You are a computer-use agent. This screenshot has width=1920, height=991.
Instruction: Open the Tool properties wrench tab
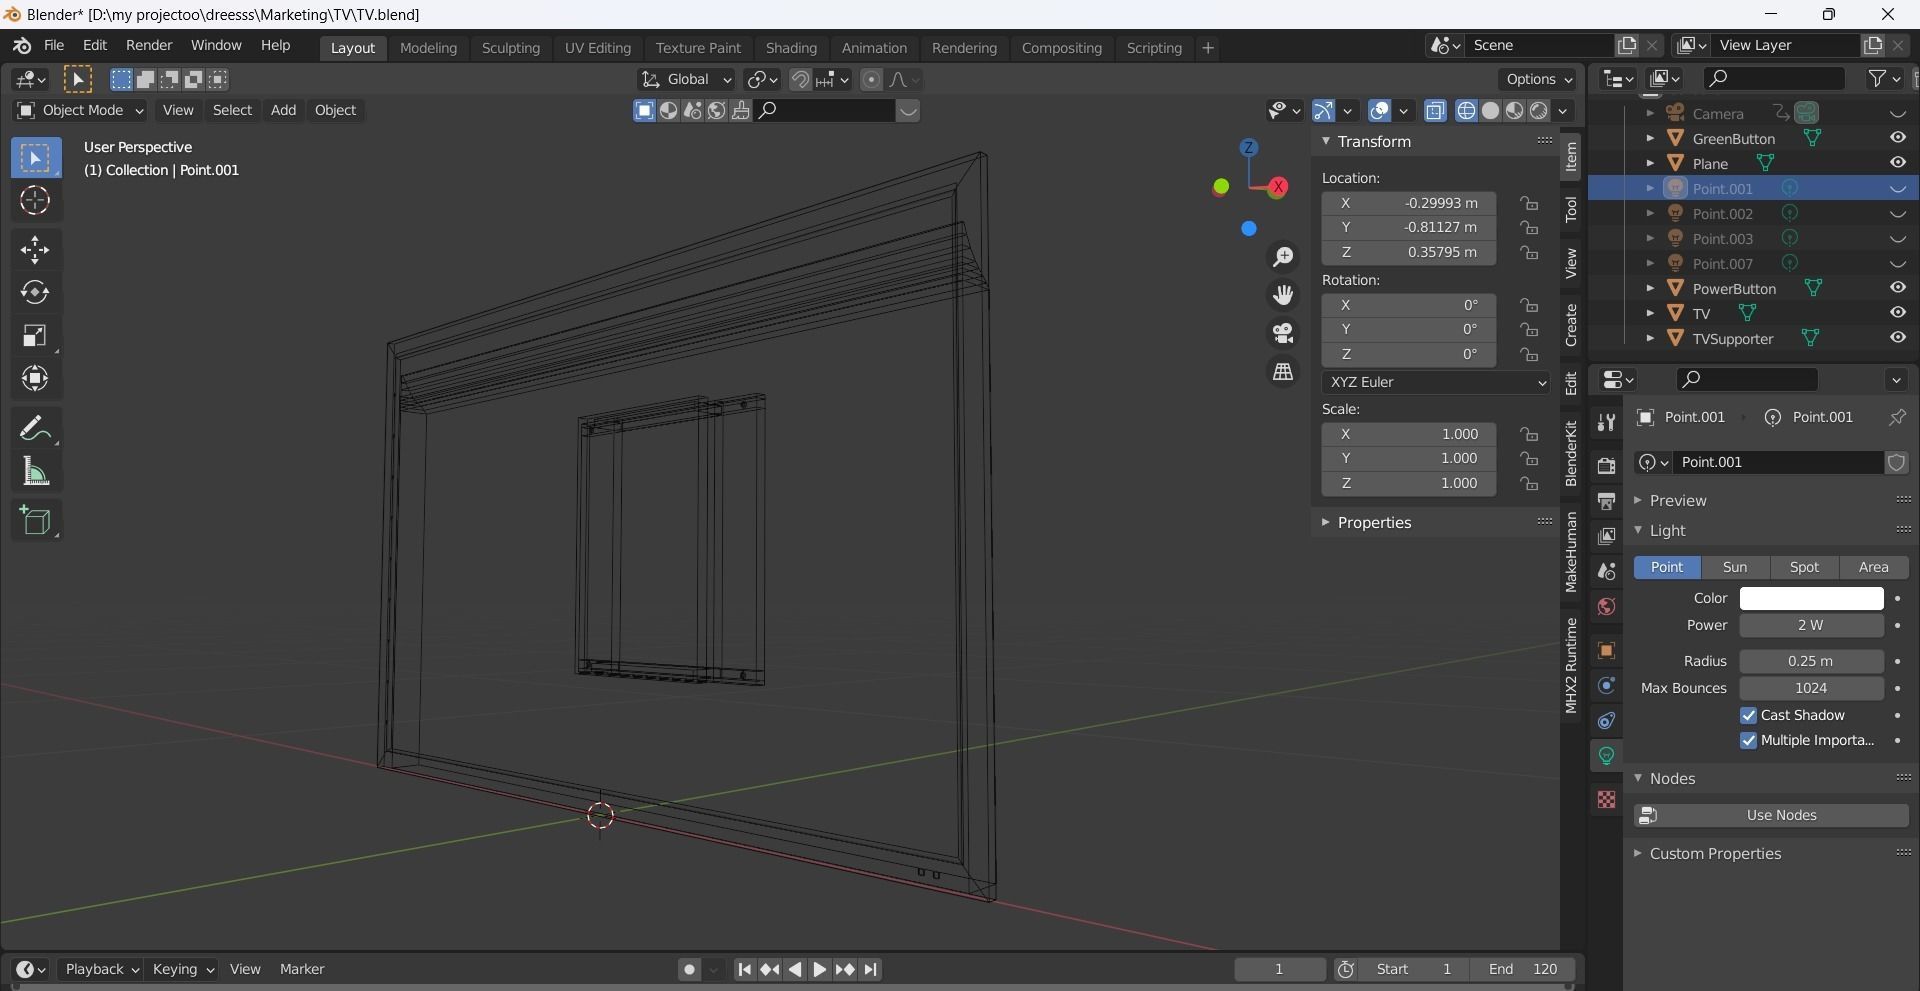1606,422
